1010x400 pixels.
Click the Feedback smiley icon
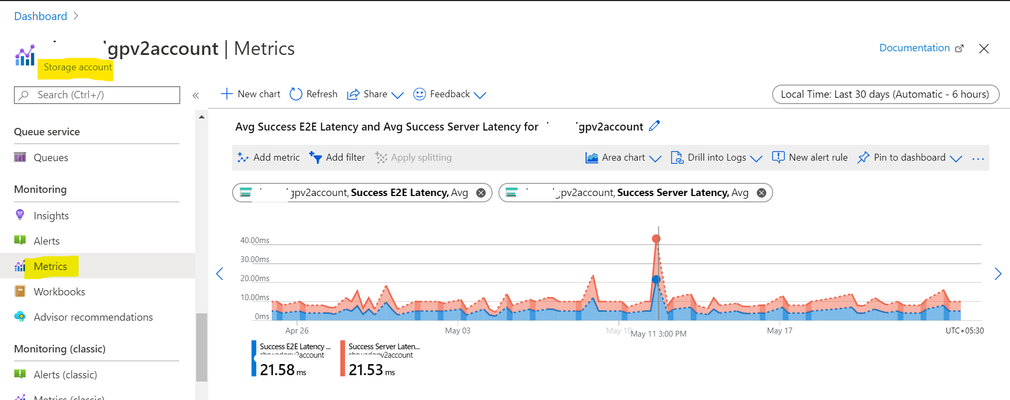point(419,94)
